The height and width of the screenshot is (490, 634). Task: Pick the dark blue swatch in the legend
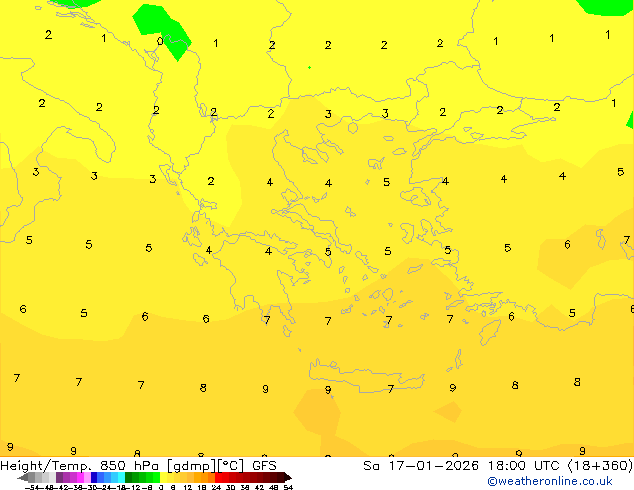94,477
